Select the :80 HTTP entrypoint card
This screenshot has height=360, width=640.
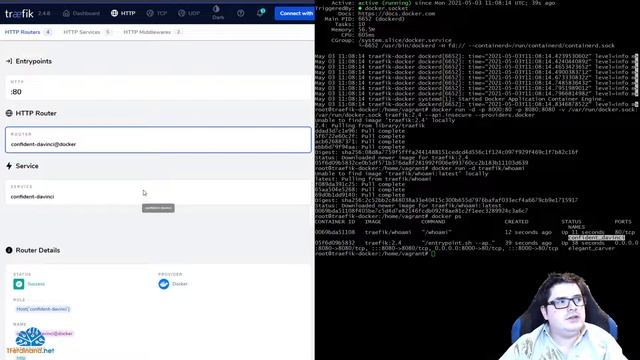[x=158, y=88]
